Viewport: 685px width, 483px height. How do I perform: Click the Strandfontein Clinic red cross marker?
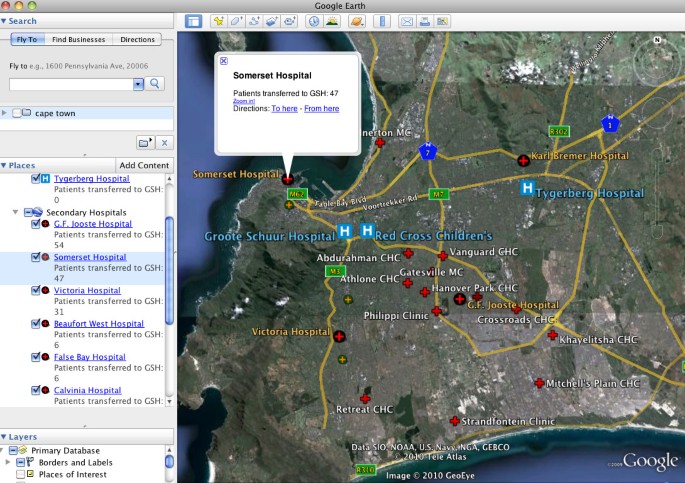pos(455,421)
